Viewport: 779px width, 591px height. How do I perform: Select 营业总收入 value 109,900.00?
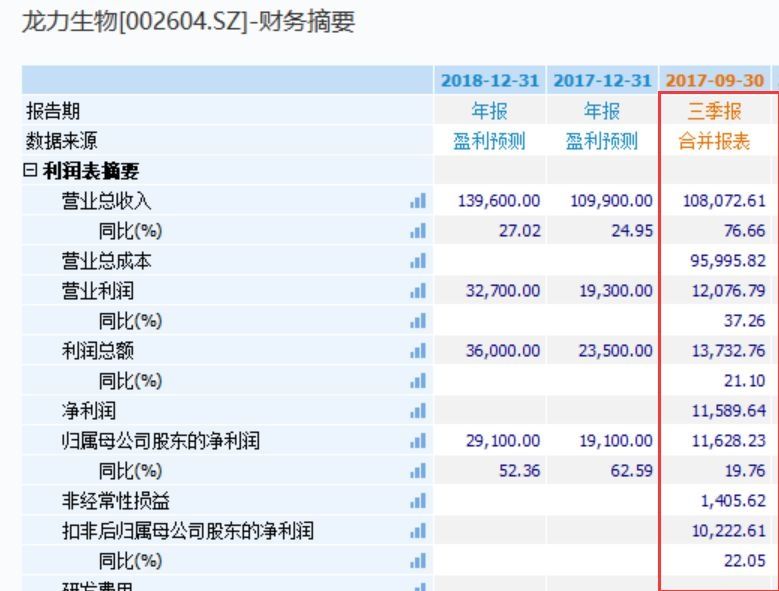611,201
